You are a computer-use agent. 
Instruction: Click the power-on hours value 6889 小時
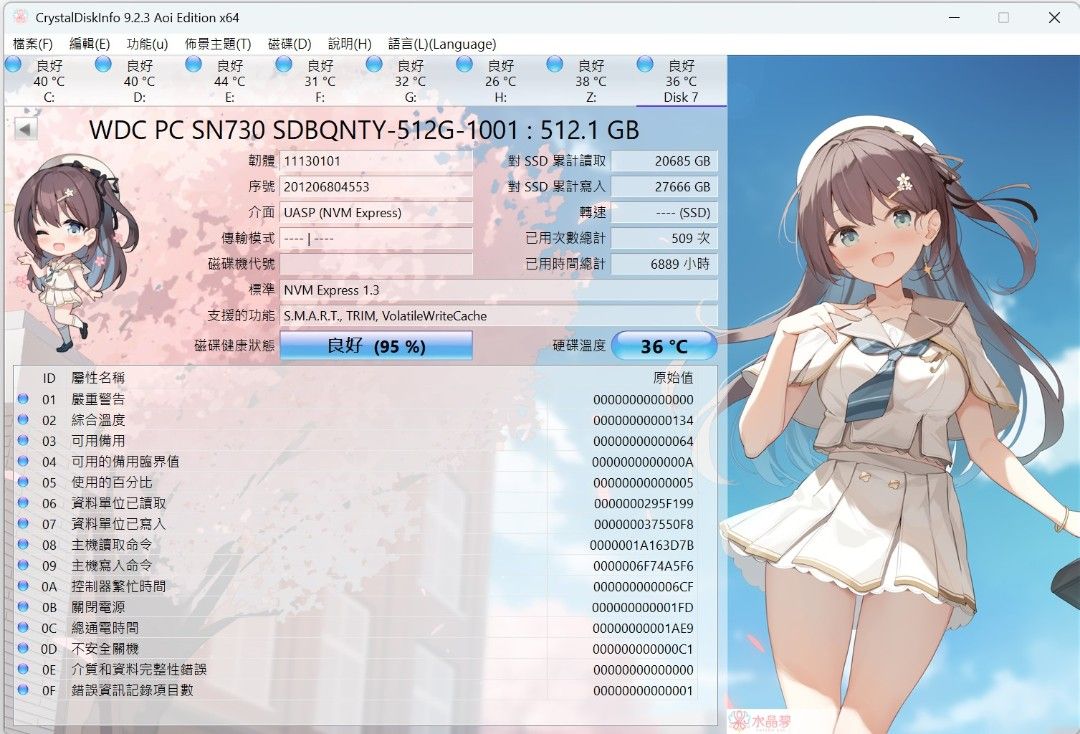(664, 264)
